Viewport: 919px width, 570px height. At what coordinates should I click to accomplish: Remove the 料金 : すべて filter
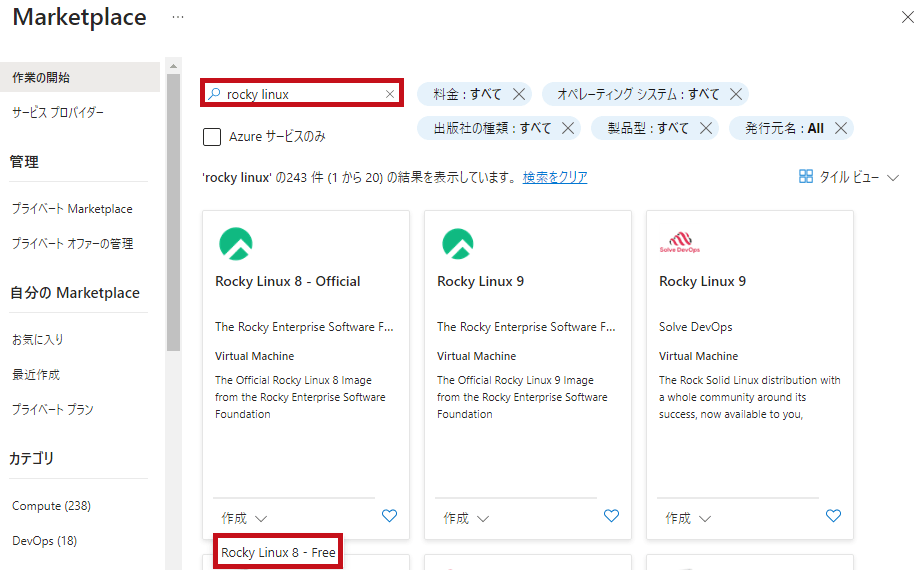519,94
